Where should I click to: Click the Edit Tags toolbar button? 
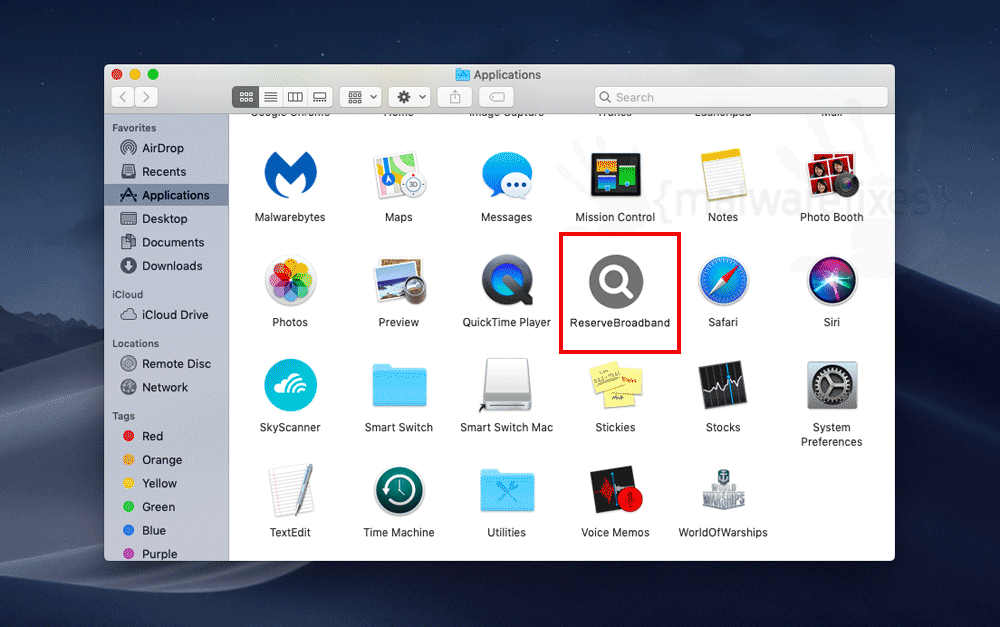pos(497,97)
